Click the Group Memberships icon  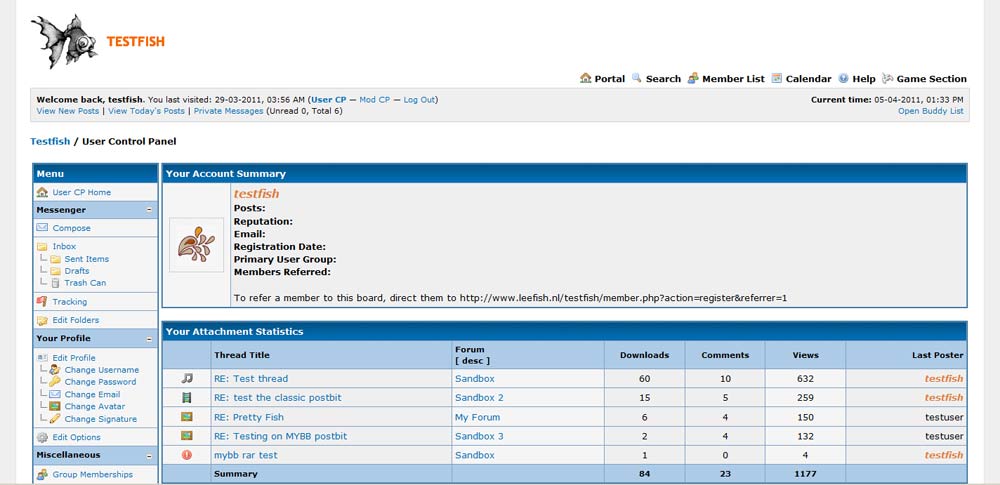42,475
